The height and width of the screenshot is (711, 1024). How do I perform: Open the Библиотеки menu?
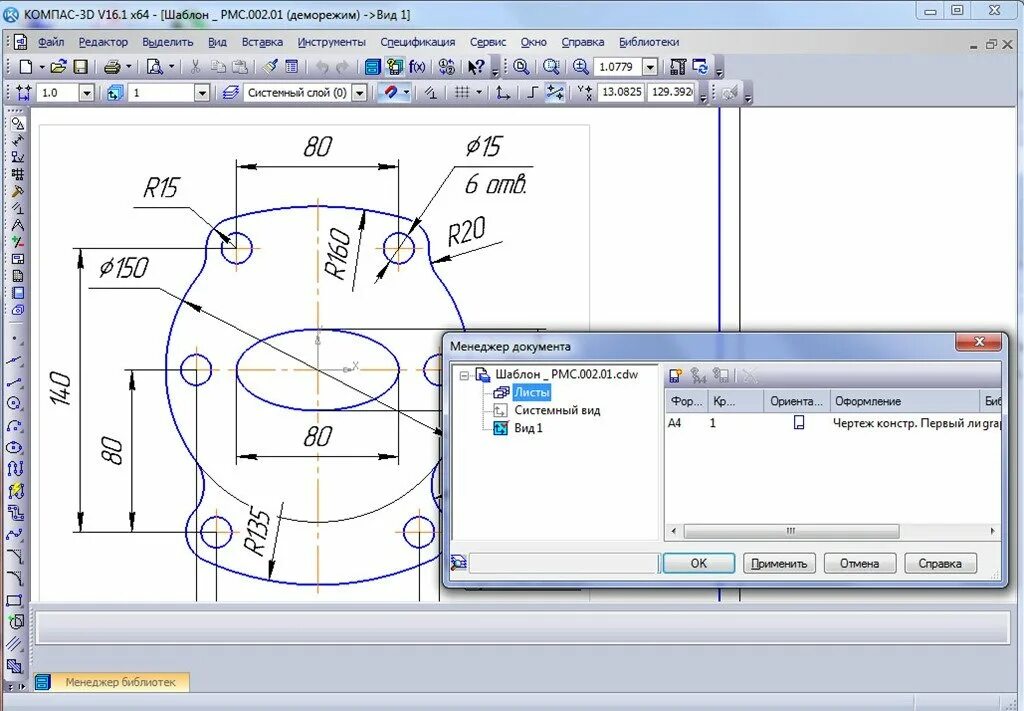pos(649,42)
